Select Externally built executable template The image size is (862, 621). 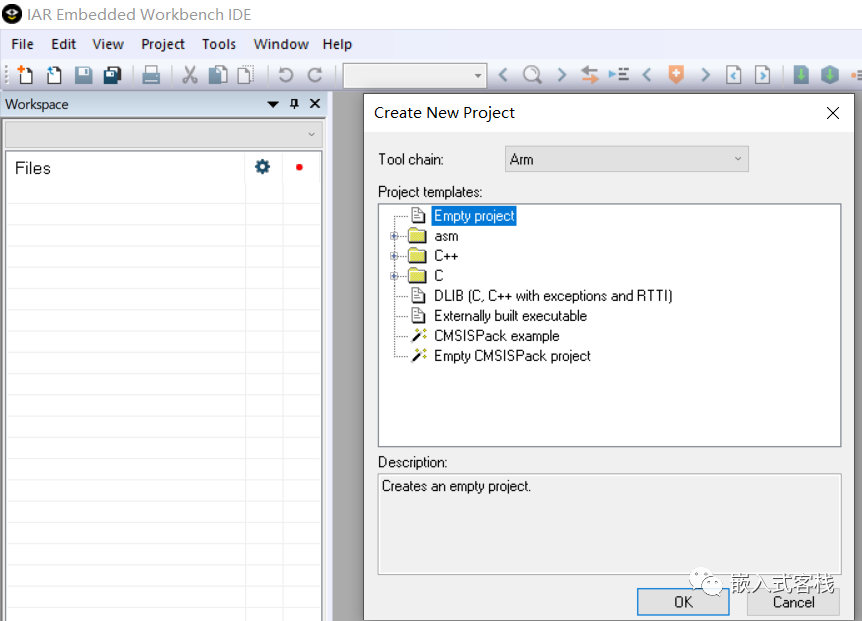pyautogui.click(x=510, y=316)
